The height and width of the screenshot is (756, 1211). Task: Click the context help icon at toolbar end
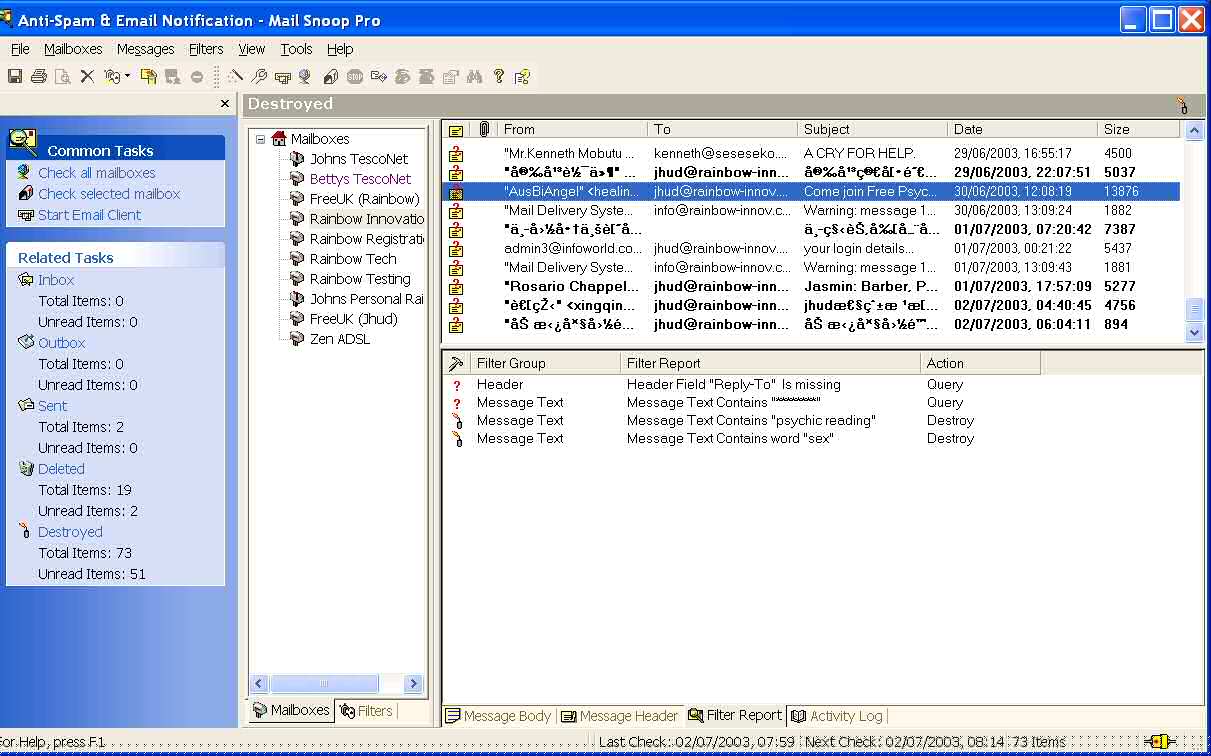[522, 76]
